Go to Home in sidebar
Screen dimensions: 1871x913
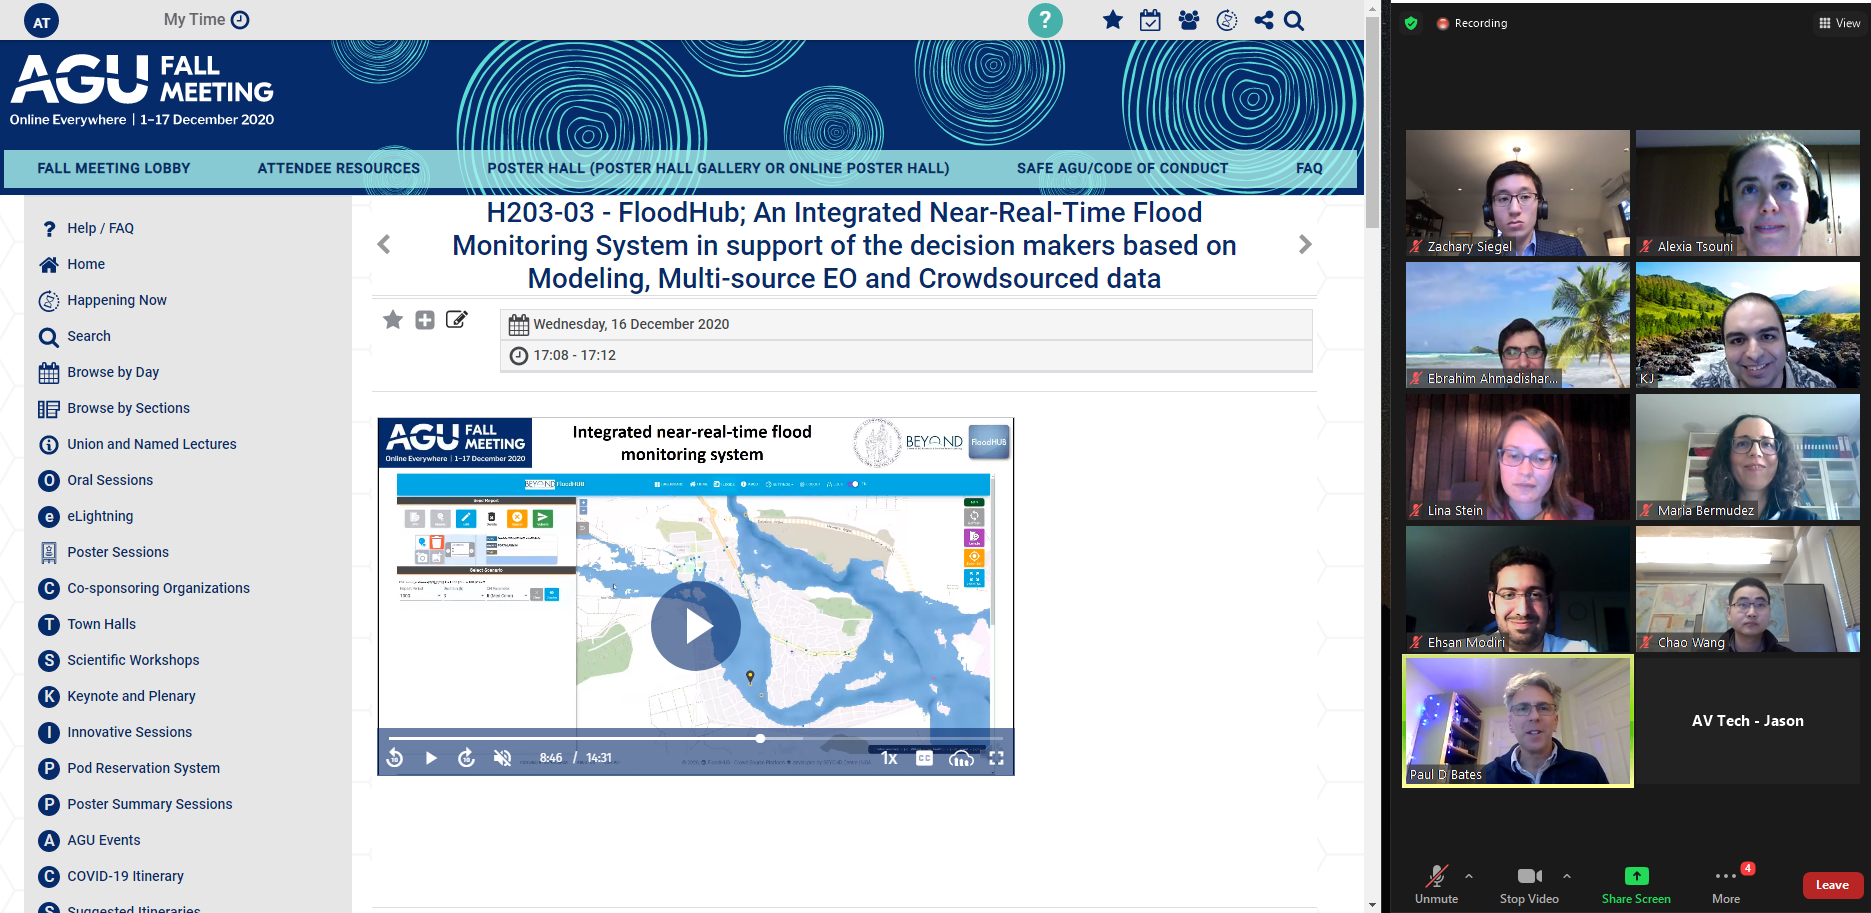pyautogui.click(x=86, y=264)
